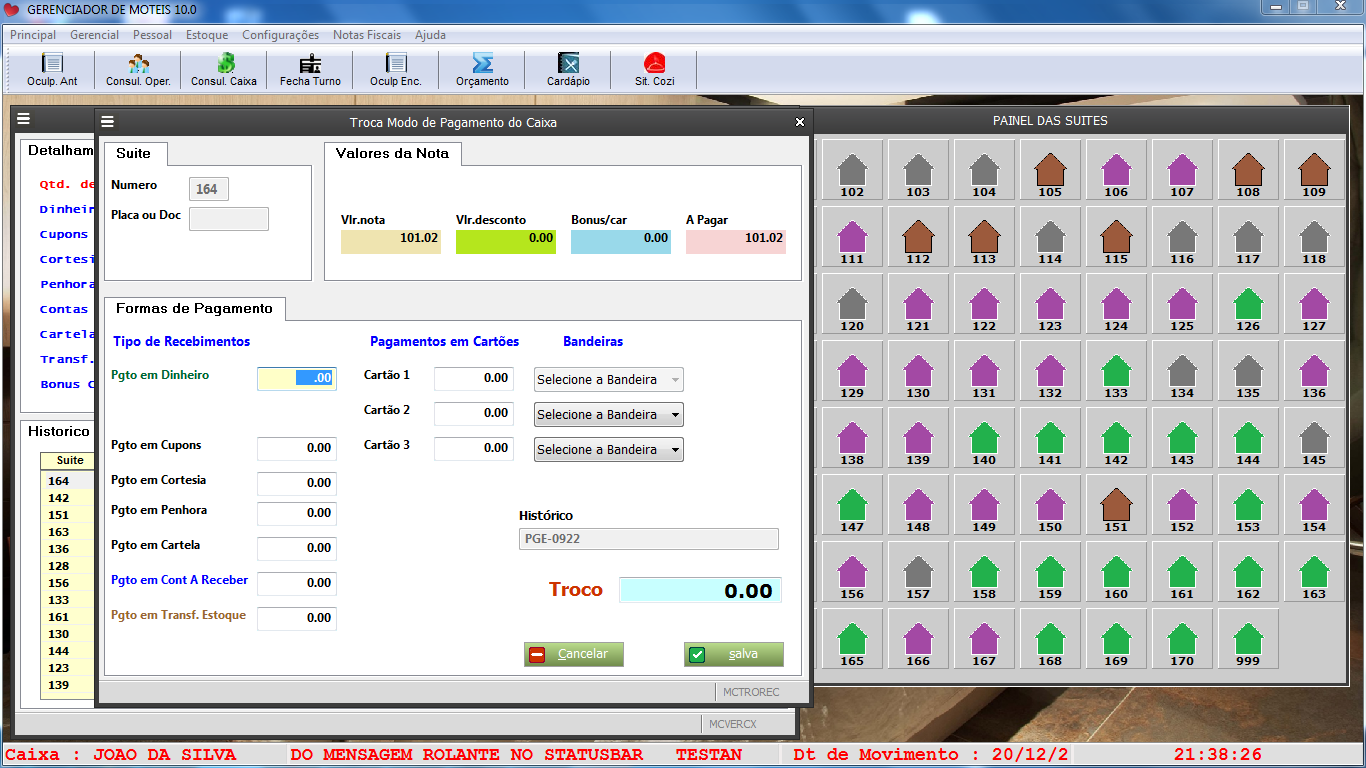1366x768 pixels.
Task: Select the brown suite 105 house icon
Action: pos(1050,172)
